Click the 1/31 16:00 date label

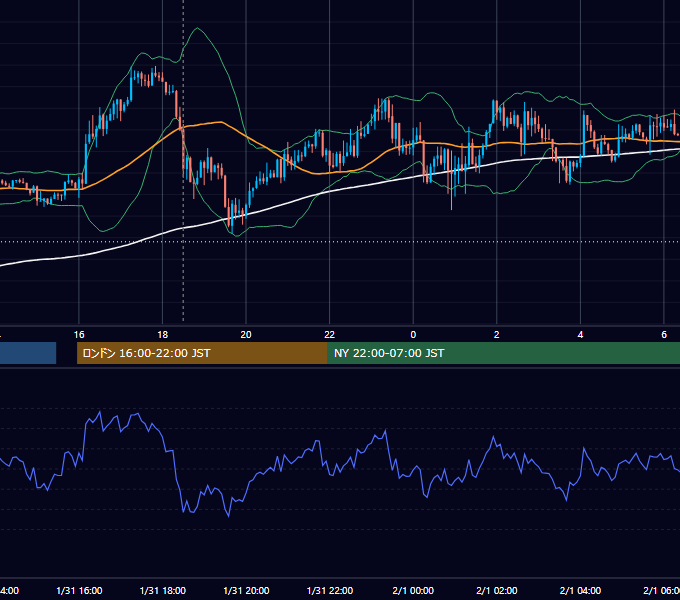79,590
